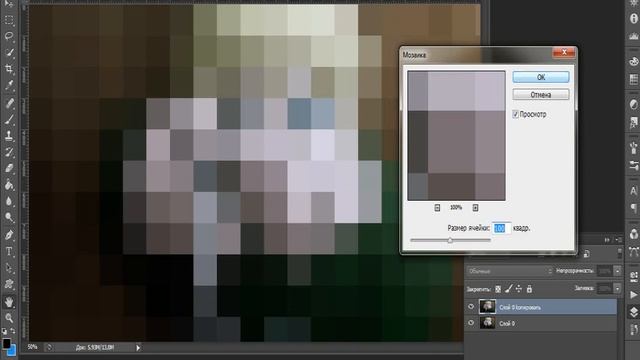Select the Lasso tool
Viewport: 640px width, 360px height.
(9, 36)
